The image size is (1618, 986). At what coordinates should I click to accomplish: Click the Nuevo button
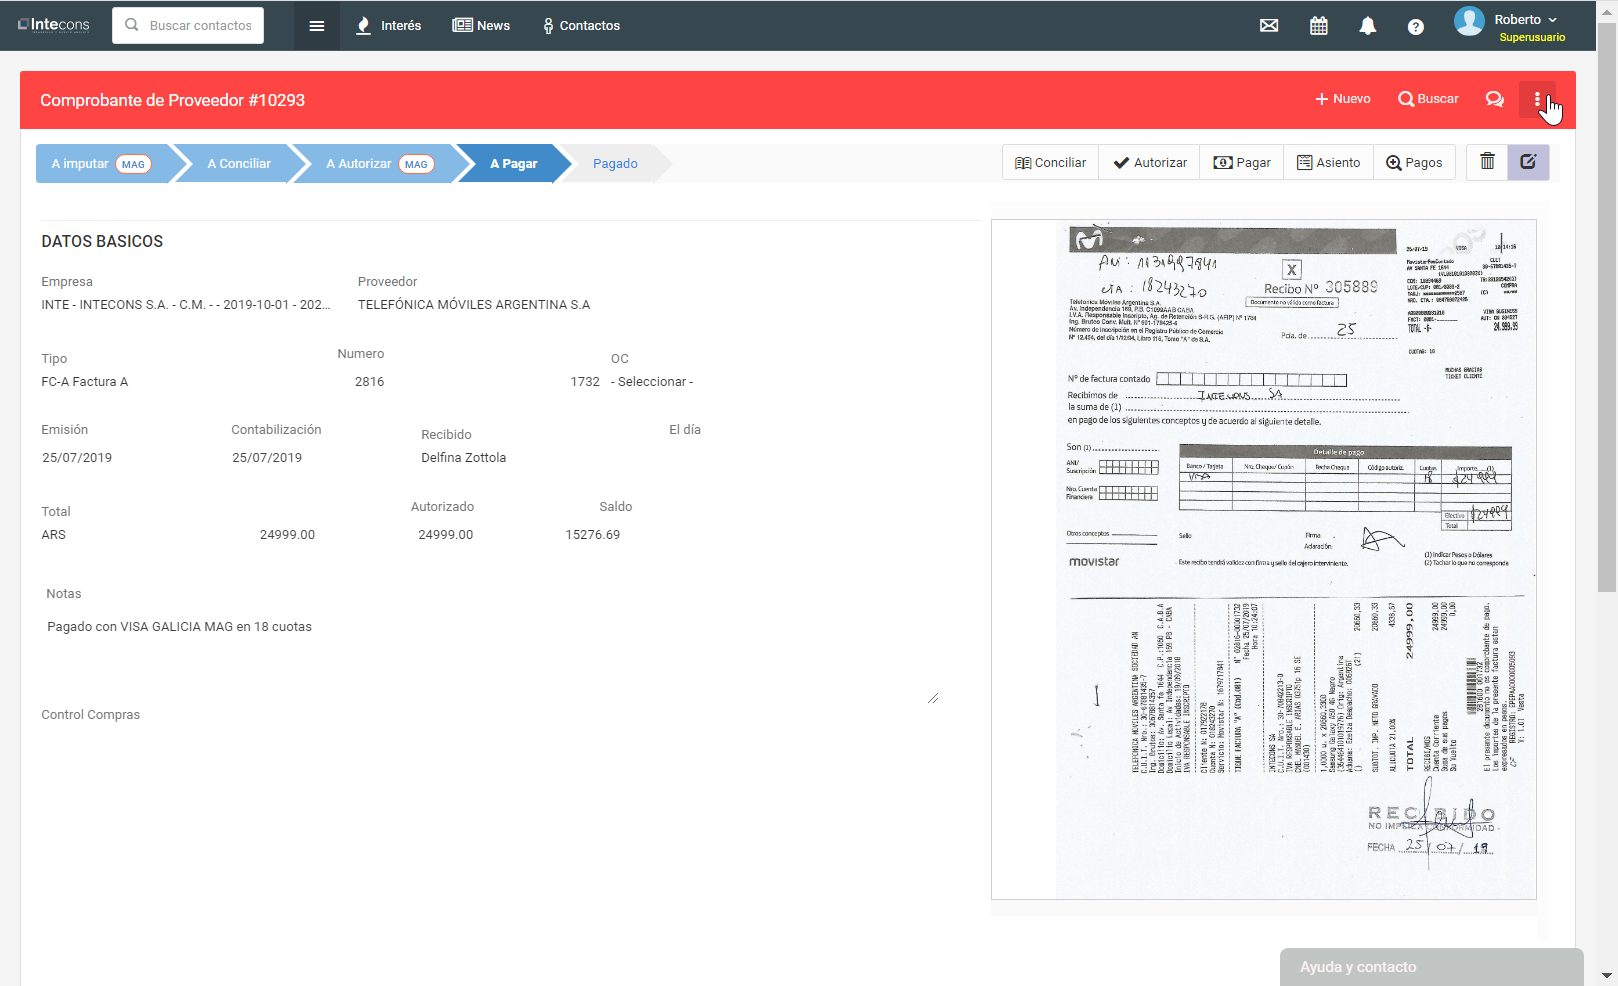pyautogui.click(x=1342, y=99)
